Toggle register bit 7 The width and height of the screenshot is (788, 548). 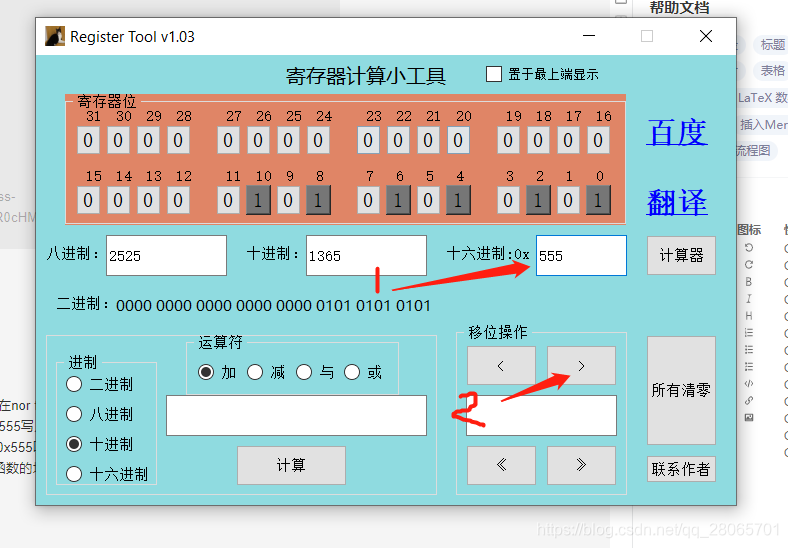point(368,200)
